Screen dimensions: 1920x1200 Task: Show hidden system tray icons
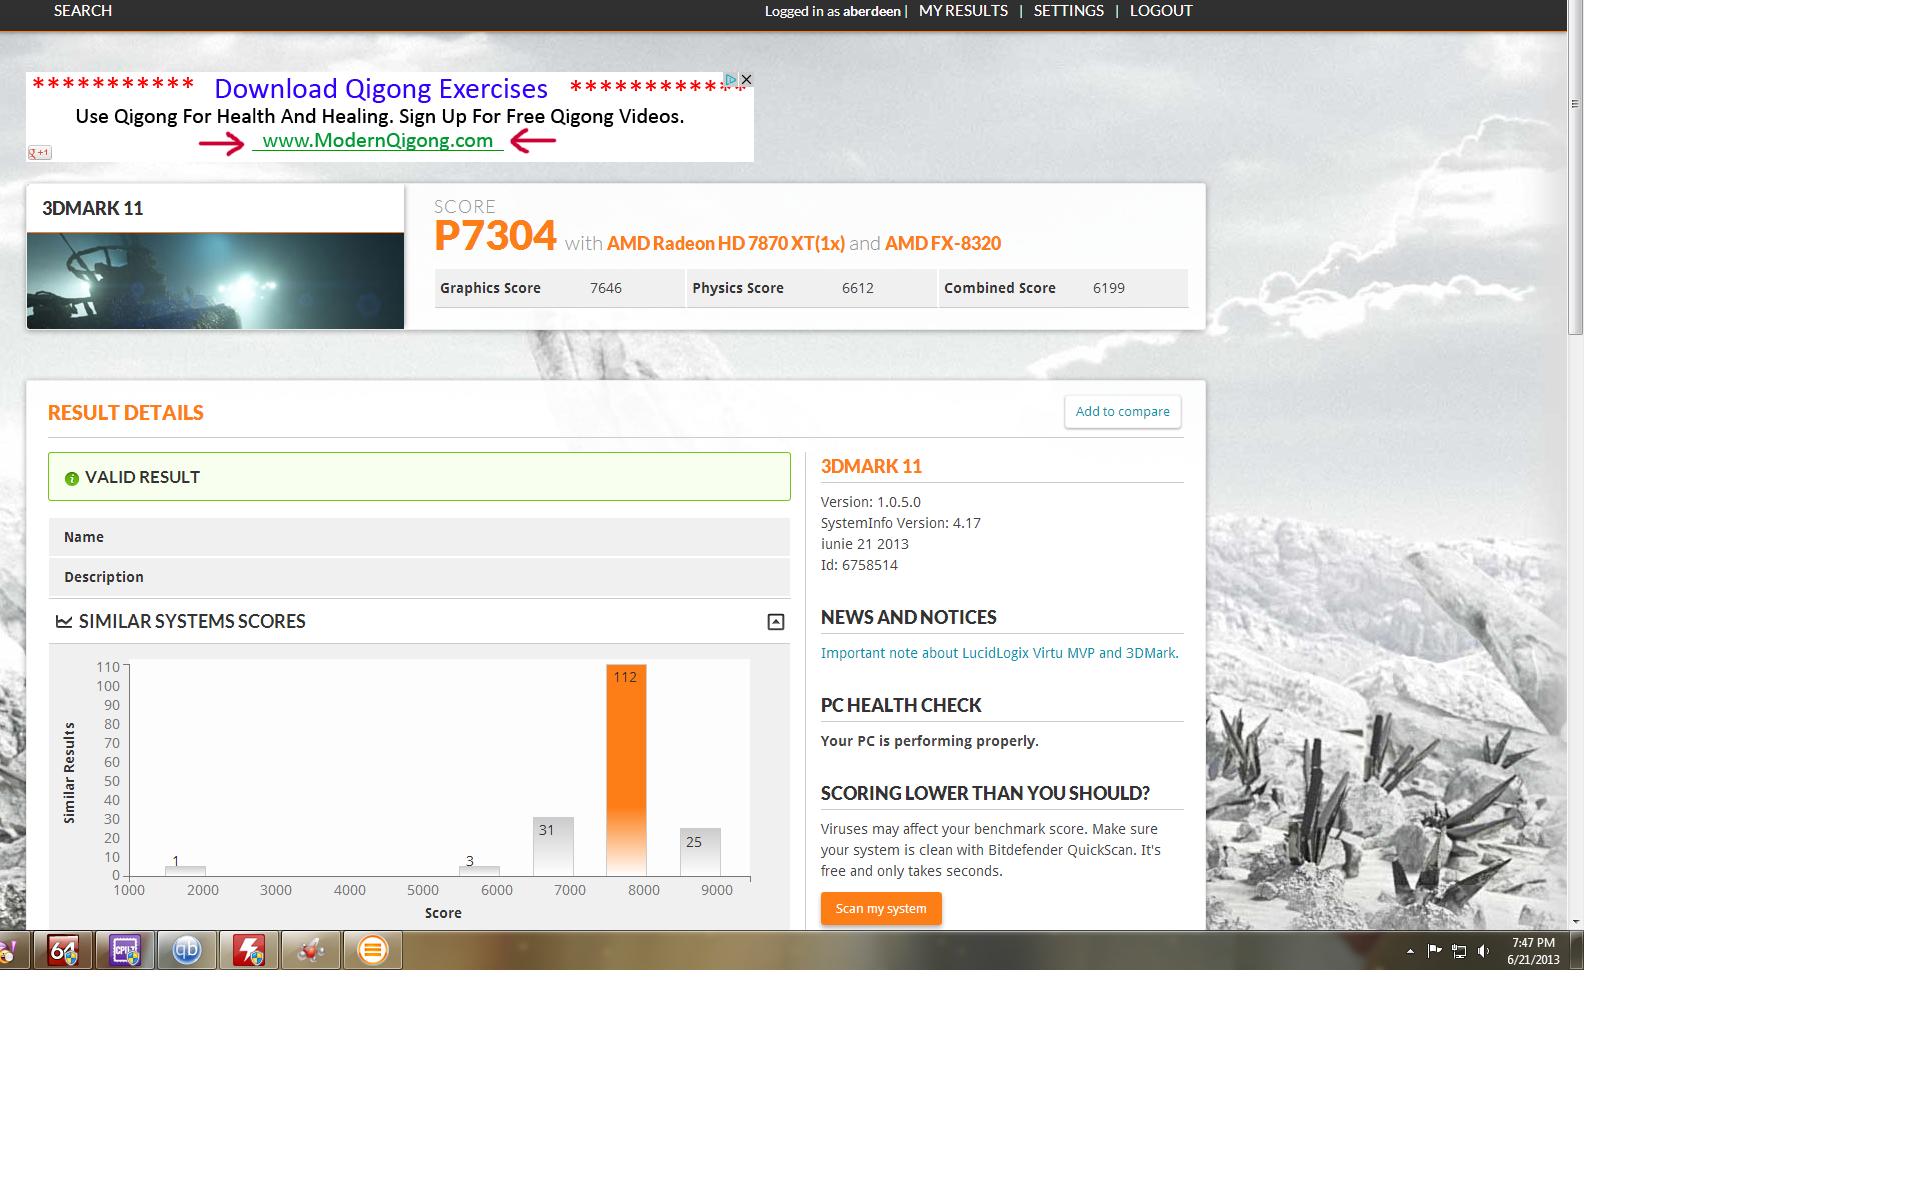(x=1410, y=951)
